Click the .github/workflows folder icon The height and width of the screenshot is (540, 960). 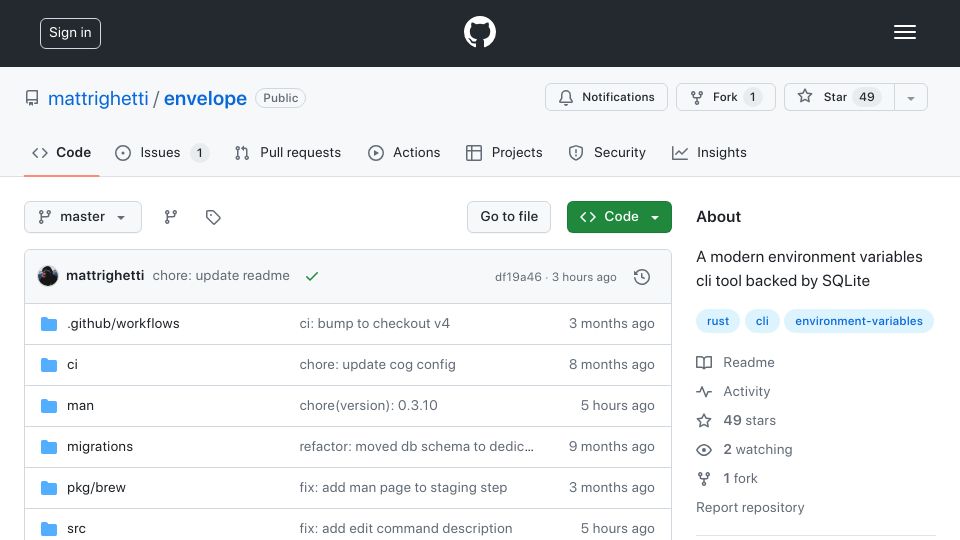pyautogui.click(x=49, y=323)
